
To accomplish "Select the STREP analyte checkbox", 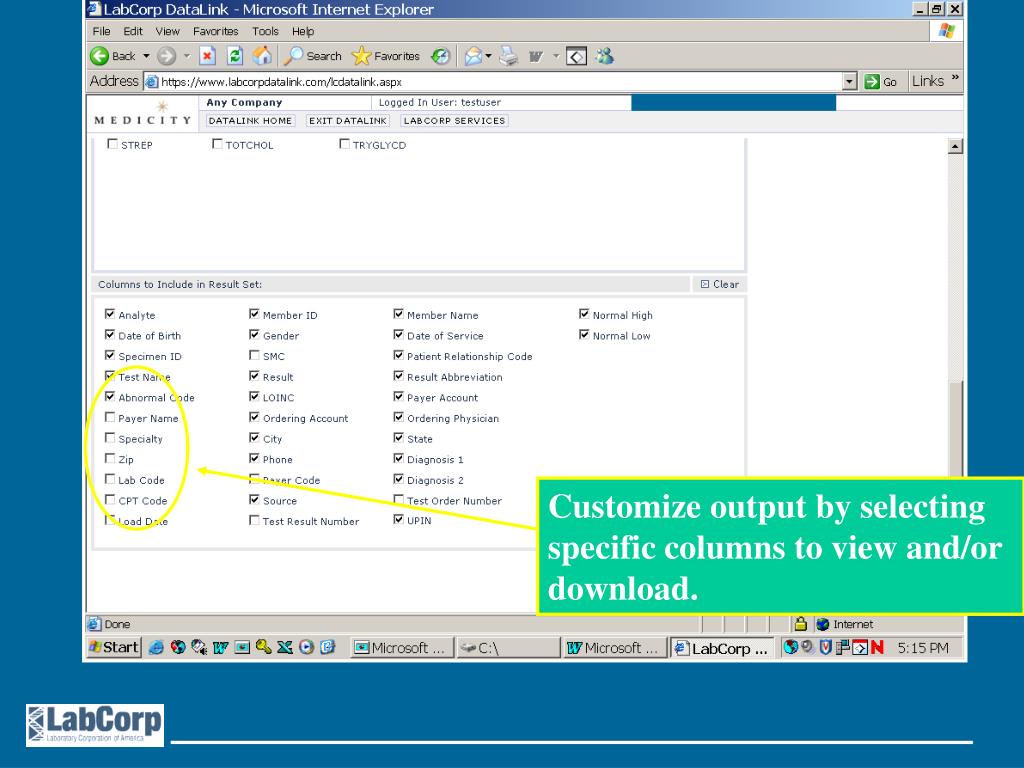I will 112,144.
